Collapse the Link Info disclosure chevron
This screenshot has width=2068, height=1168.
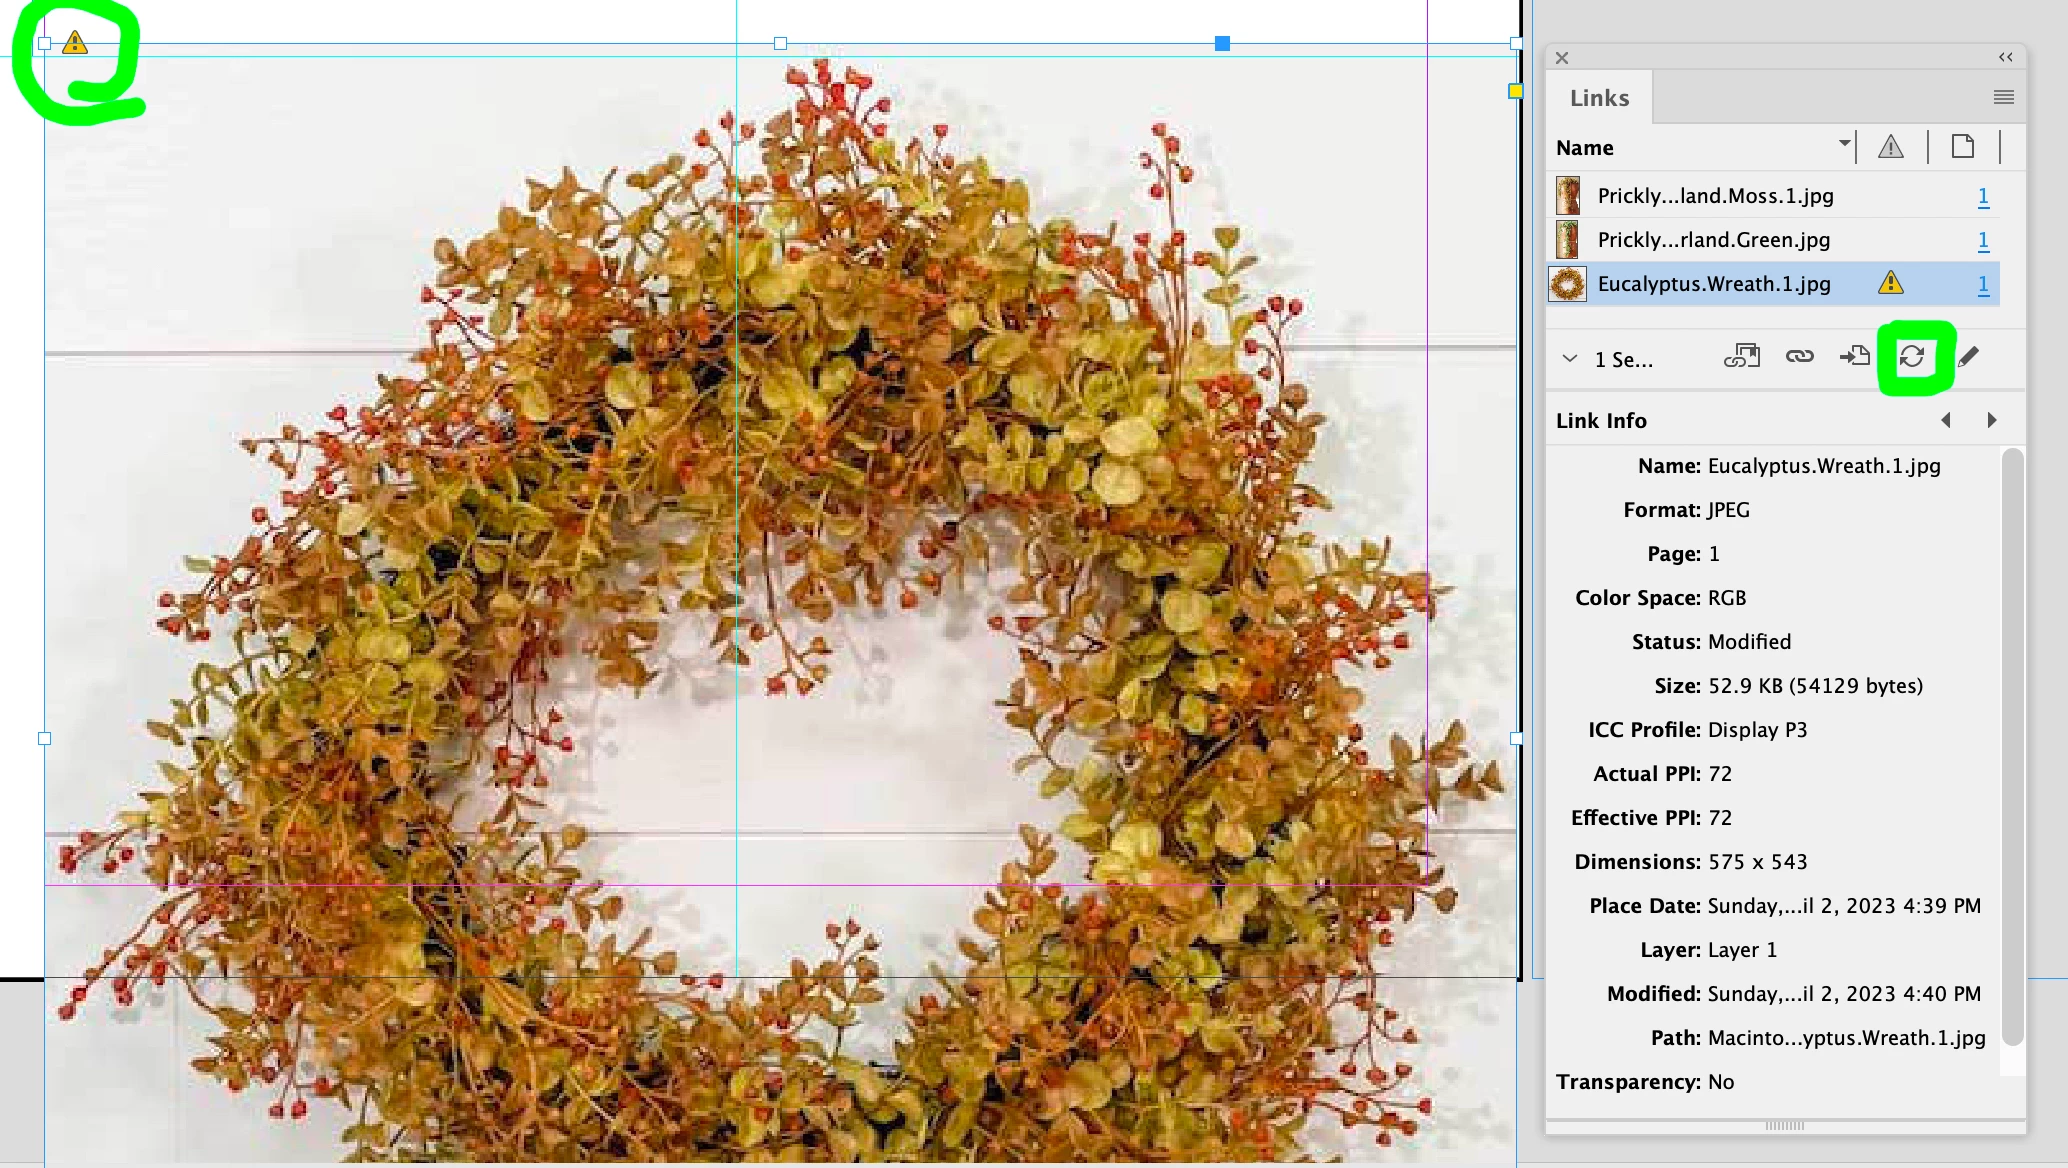pos(1570,359)
